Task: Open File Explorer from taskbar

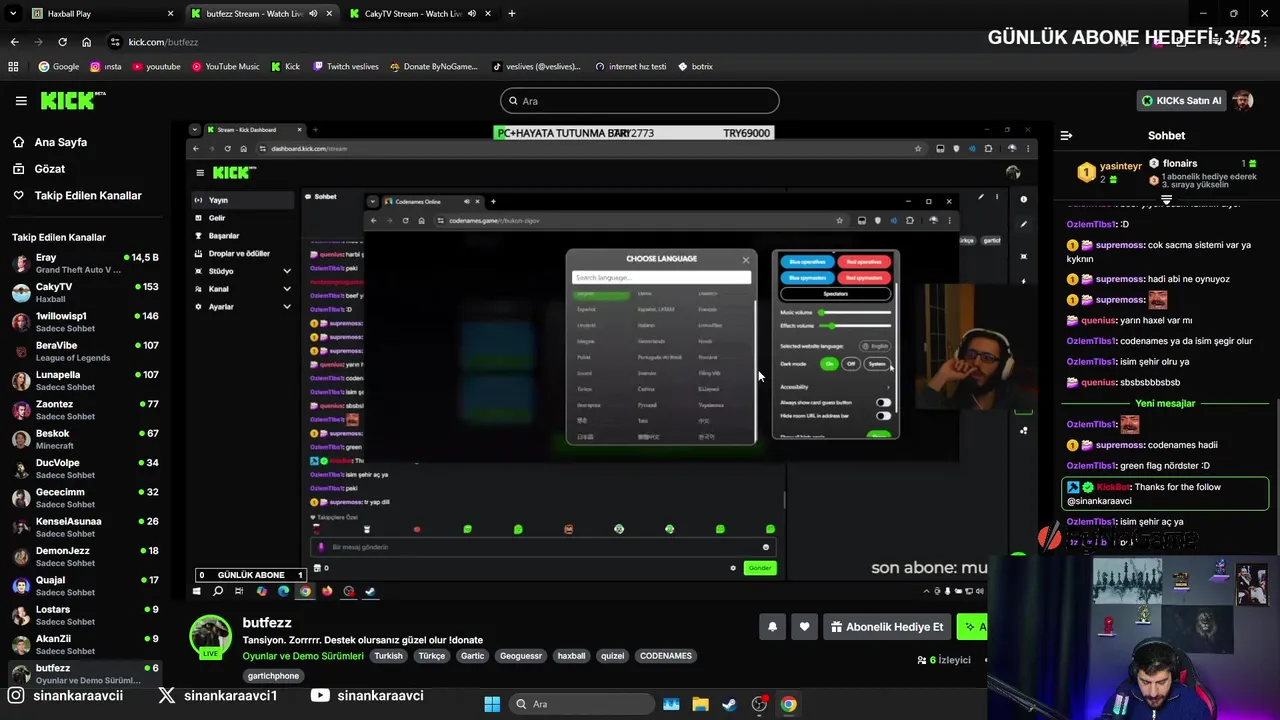Action: click(x=700, y=704)
